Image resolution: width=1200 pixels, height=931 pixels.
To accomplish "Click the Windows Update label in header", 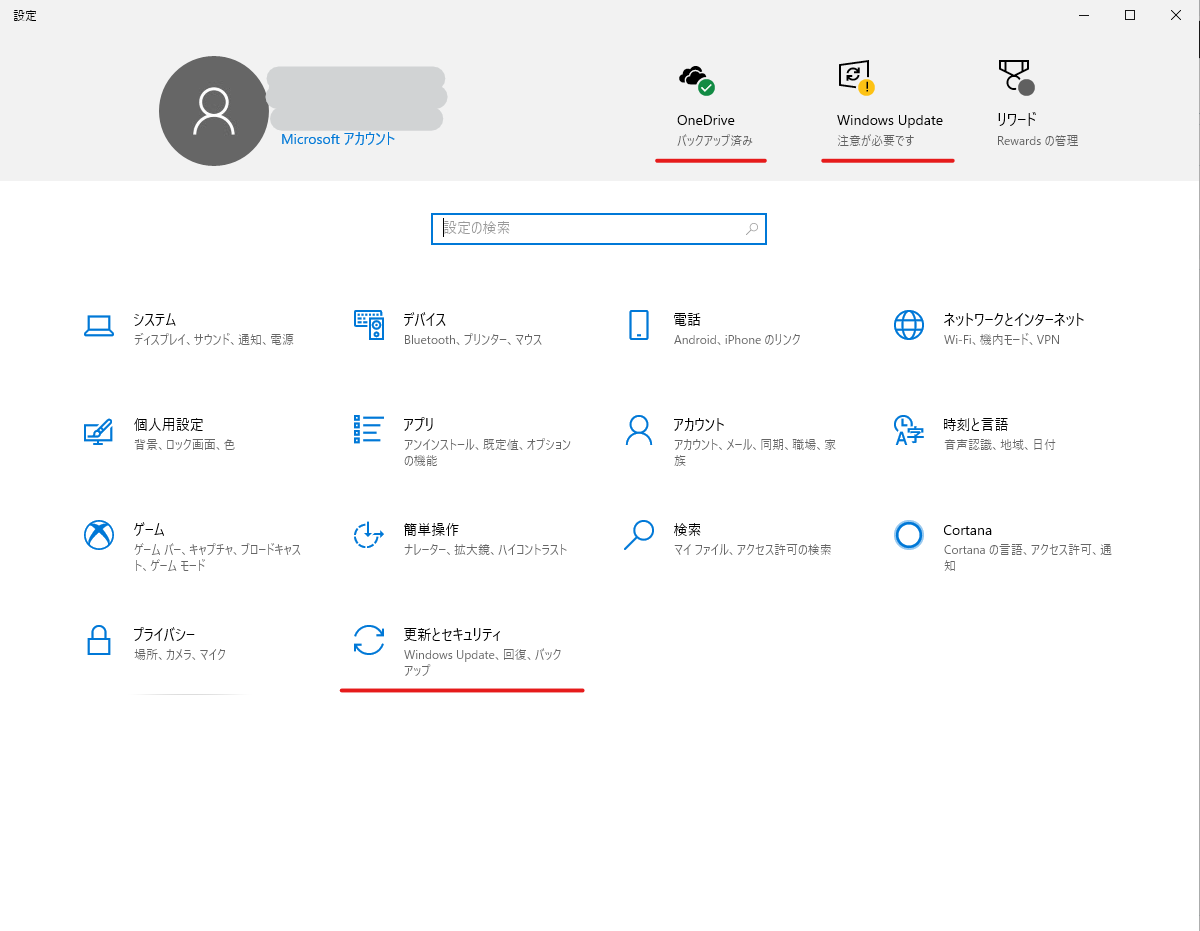I will (890, 120).
